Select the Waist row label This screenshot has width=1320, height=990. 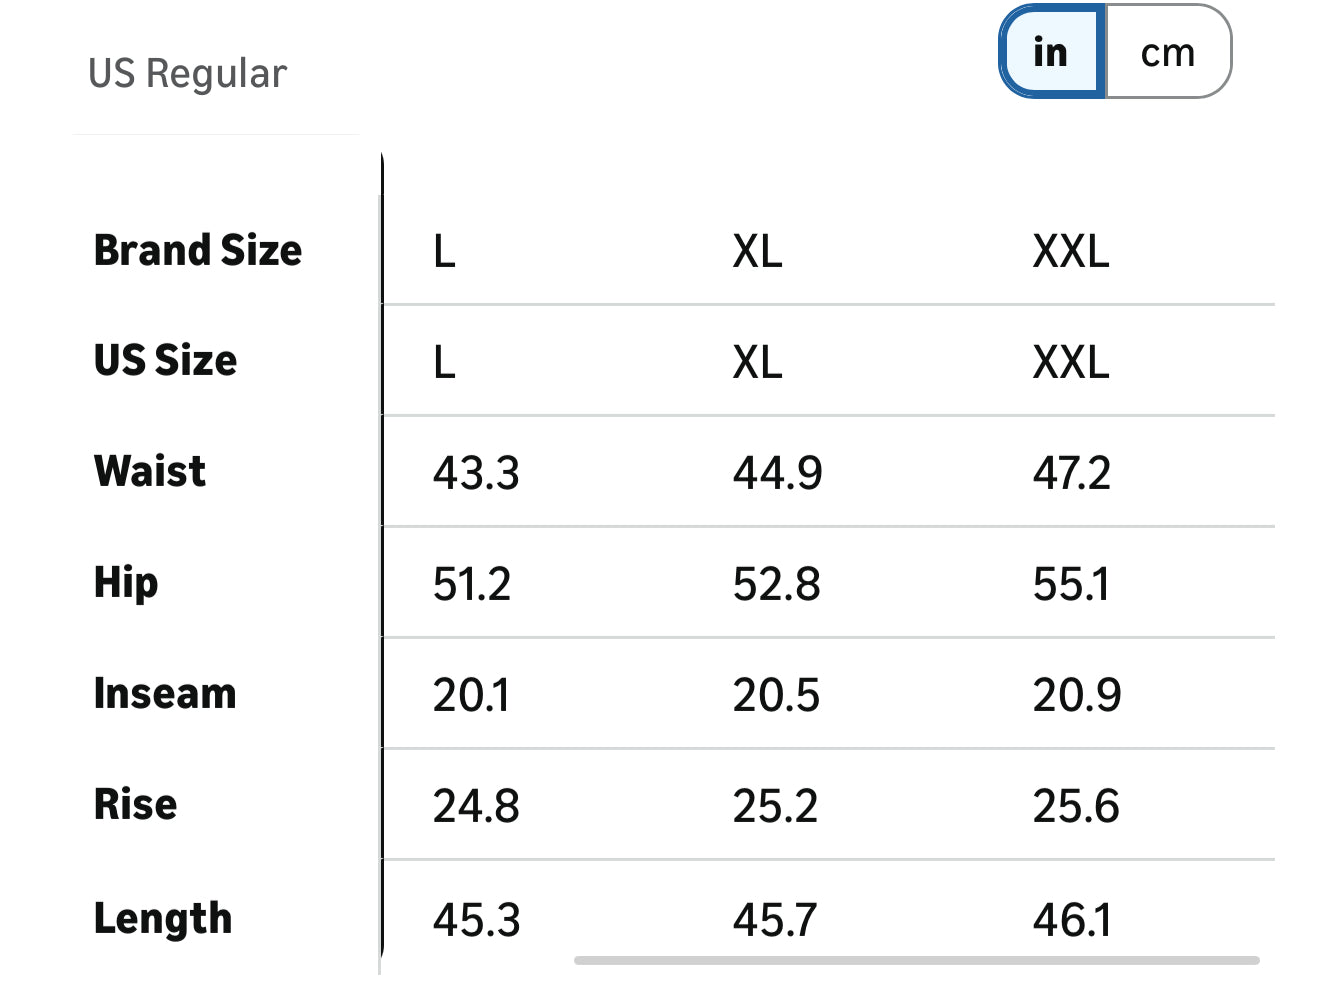[x=150, y=471]
